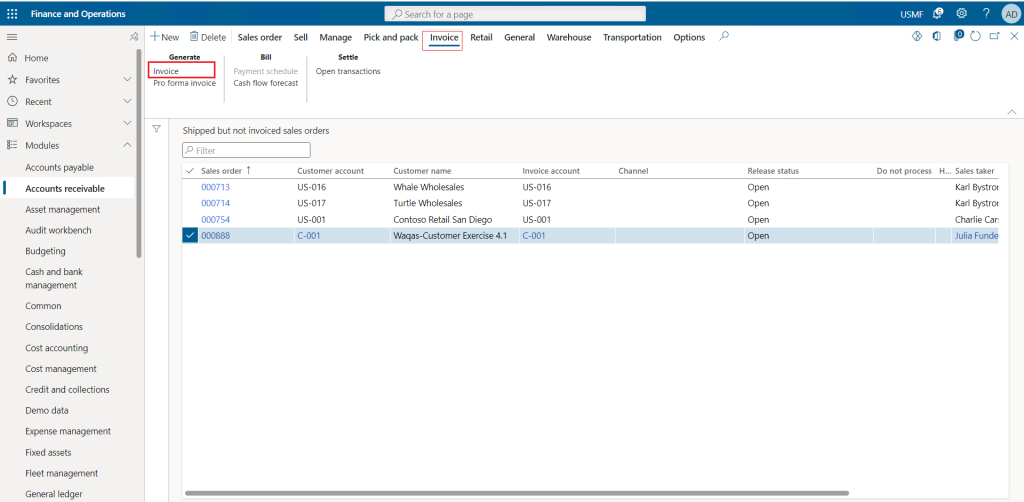
Task: Toggle the select-all checkmark column header
Action: [x=190, y=170]
